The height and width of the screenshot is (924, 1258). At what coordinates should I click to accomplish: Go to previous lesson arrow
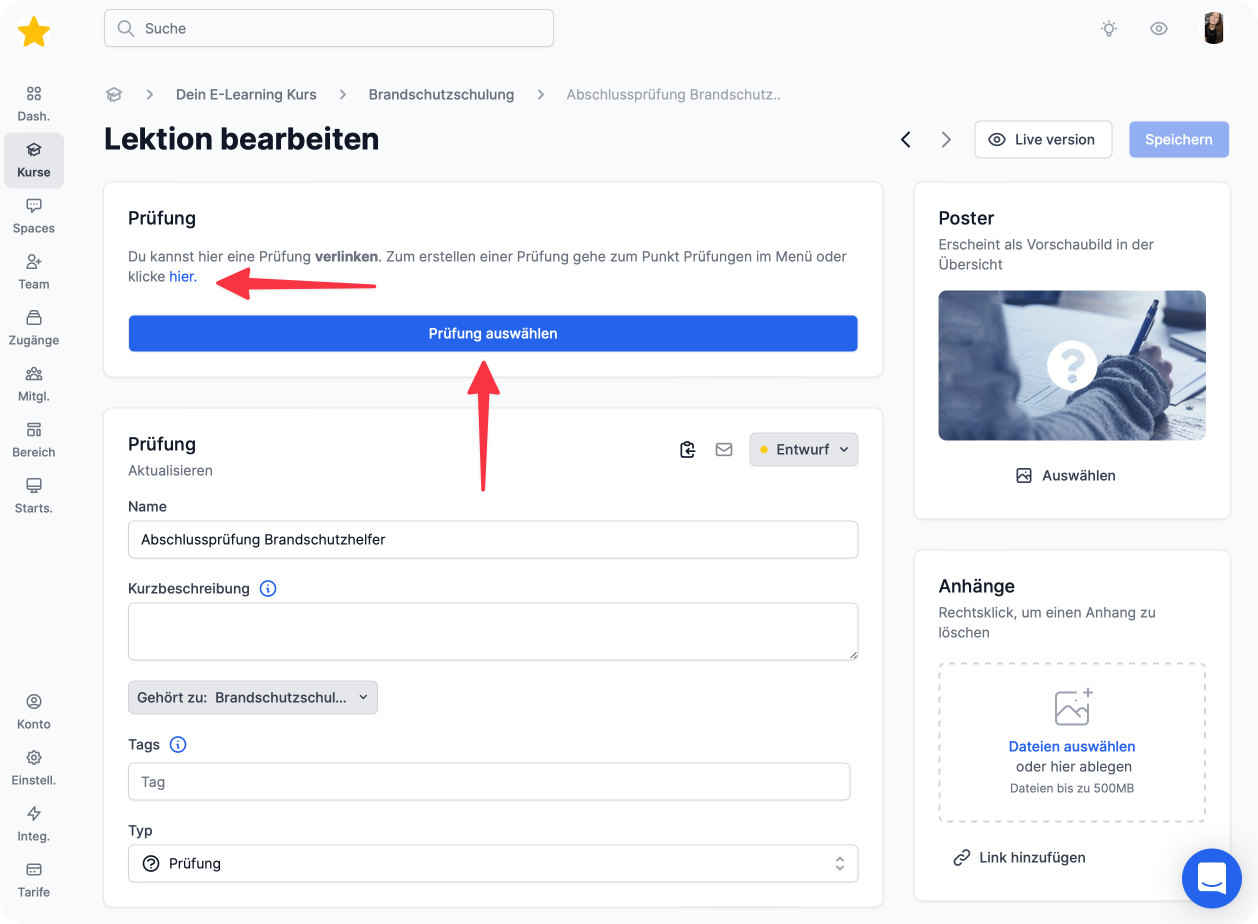click(906, 140)
